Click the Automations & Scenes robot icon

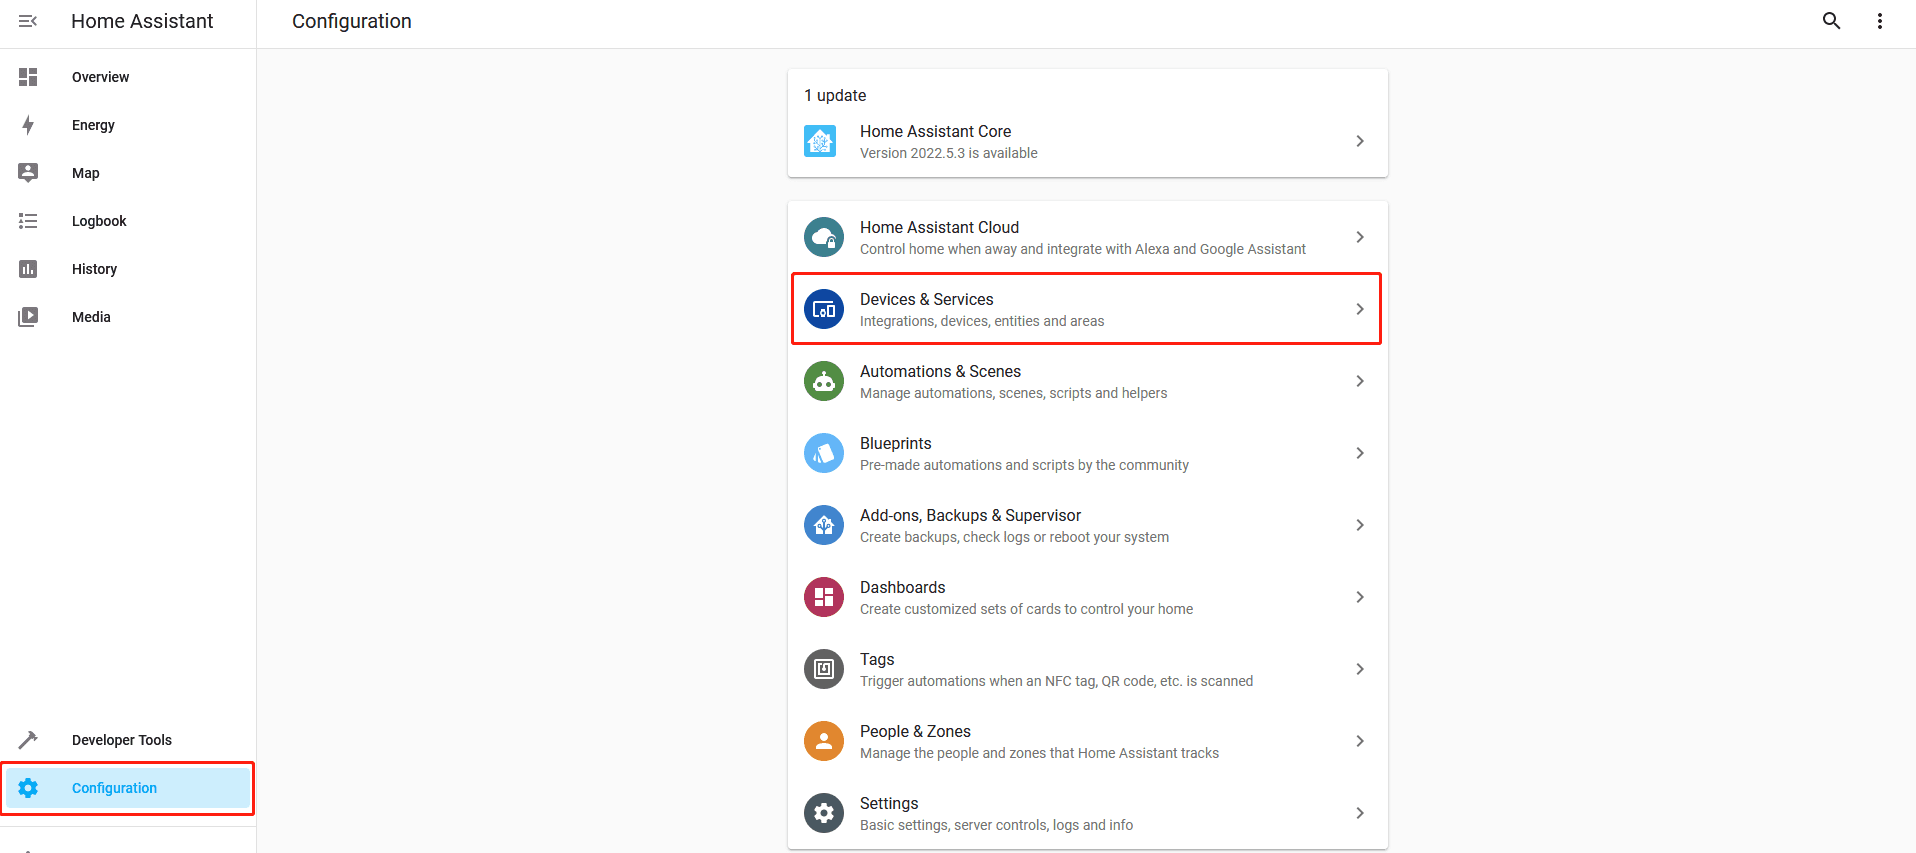tap(824, 381)
